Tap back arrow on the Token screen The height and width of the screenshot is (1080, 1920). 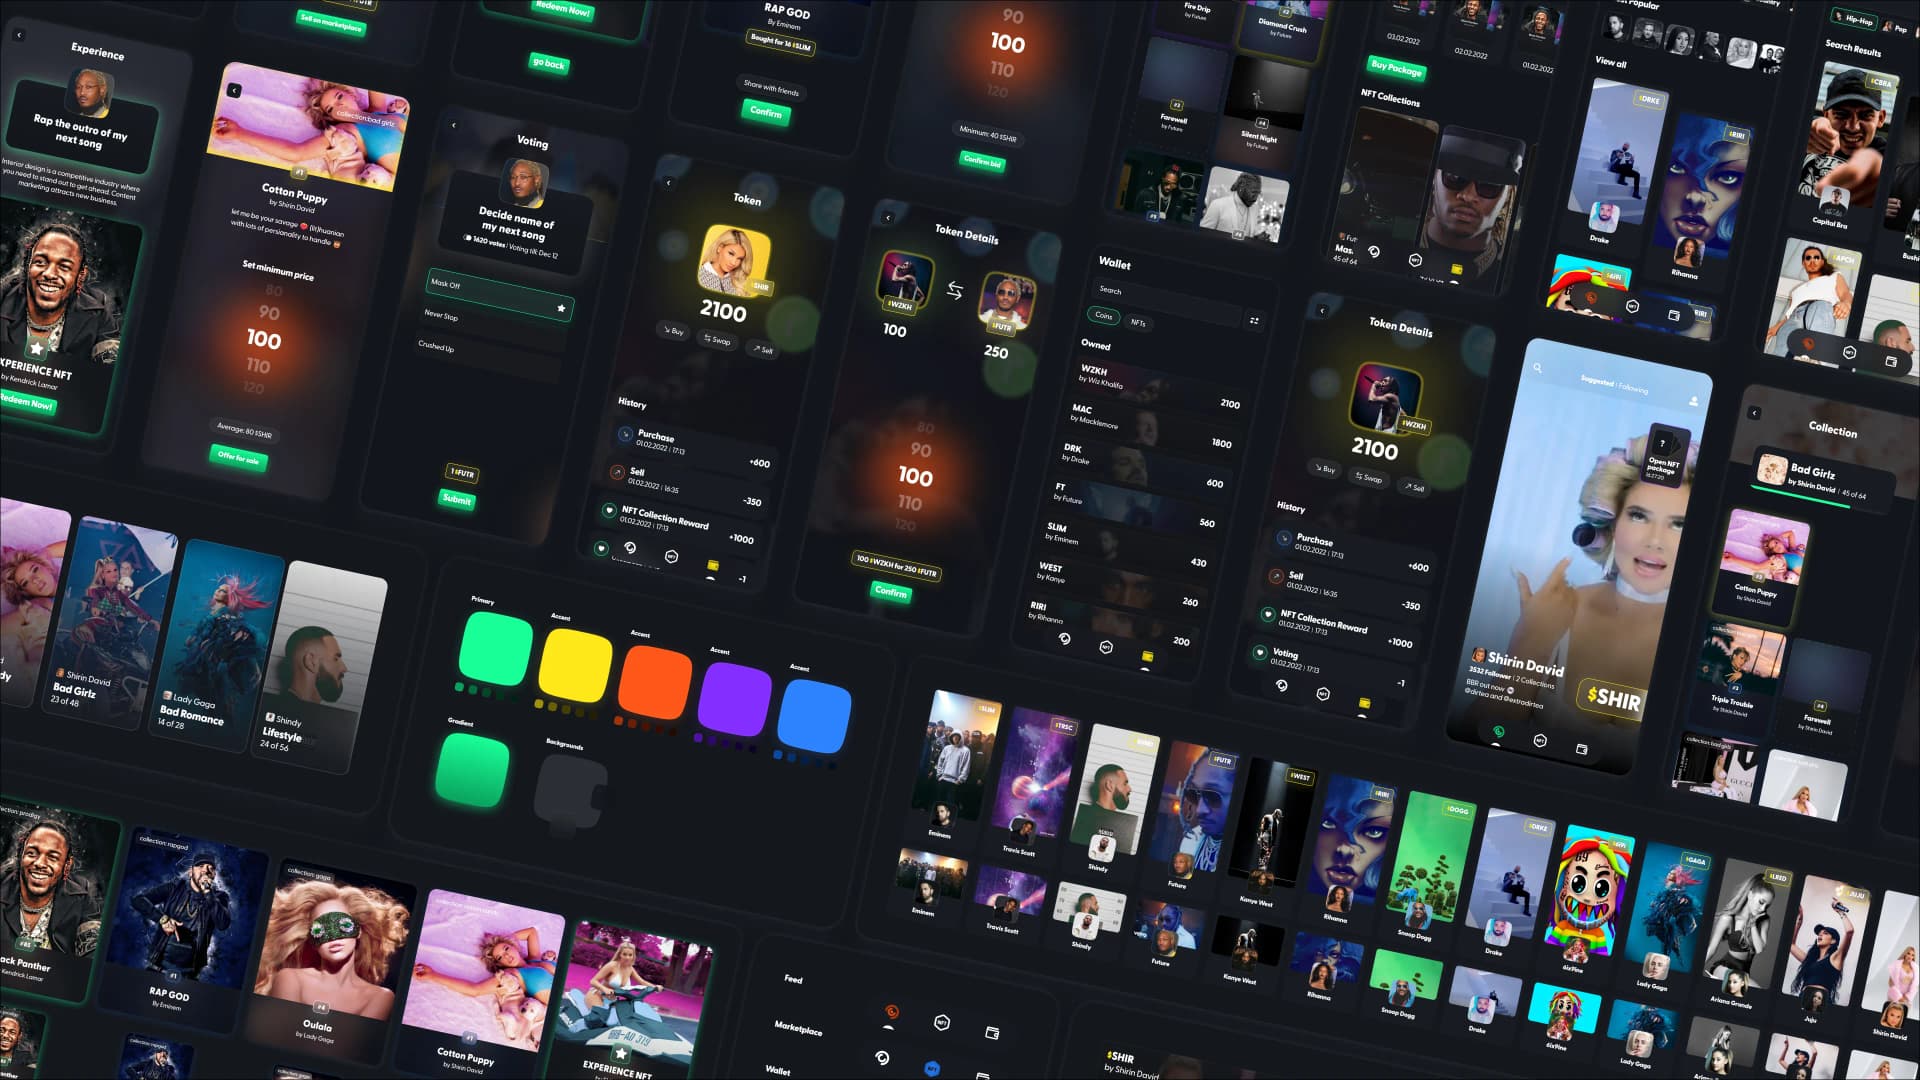pyautogui.click(x=669, y=183)
